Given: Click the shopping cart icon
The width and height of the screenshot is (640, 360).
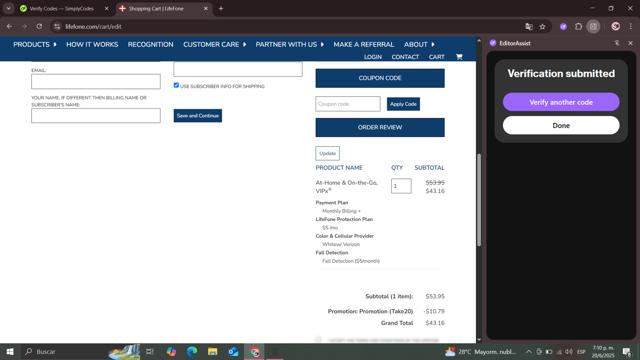Looking at the screenshot, I should [x=459, y=57].
